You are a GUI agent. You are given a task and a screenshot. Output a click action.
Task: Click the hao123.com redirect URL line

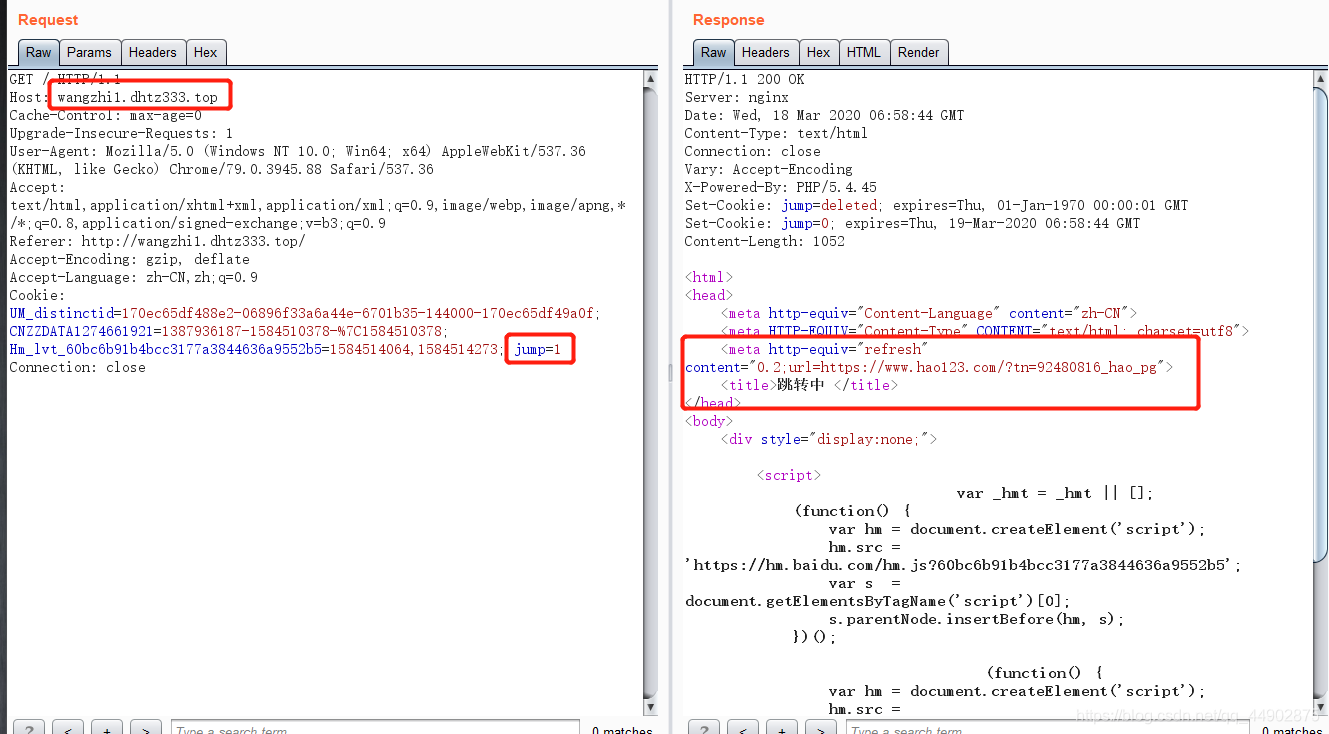pyautogui.click(x=929, y=367)
